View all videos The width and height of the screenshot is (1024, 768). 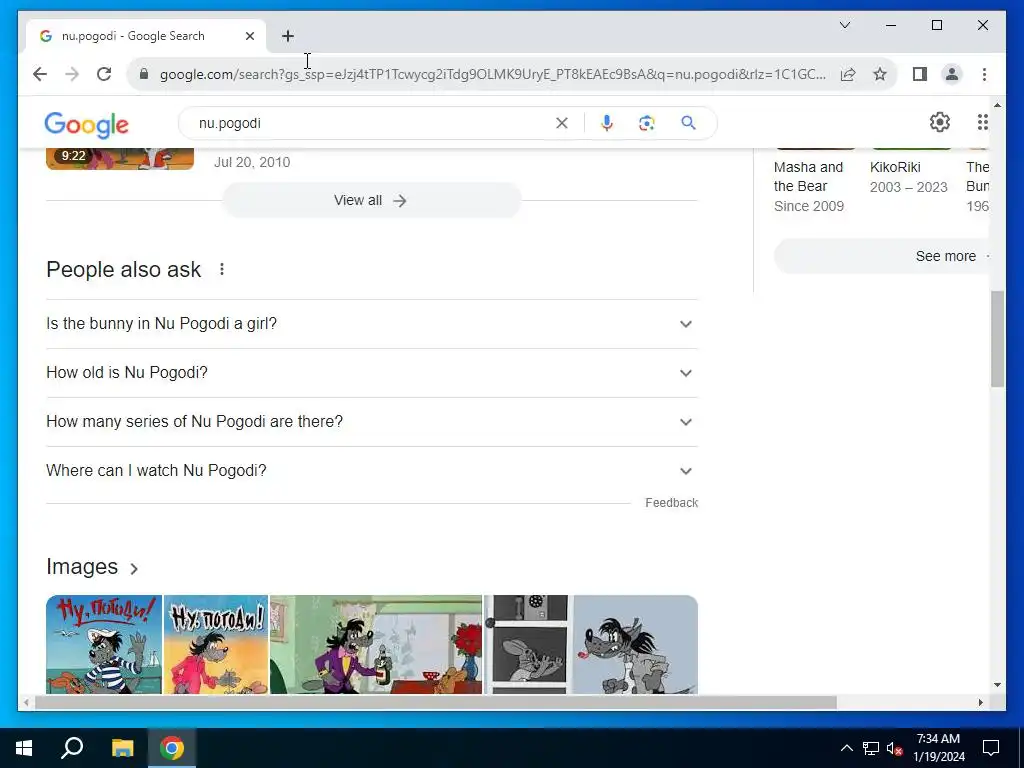click(x=371, y=200)
